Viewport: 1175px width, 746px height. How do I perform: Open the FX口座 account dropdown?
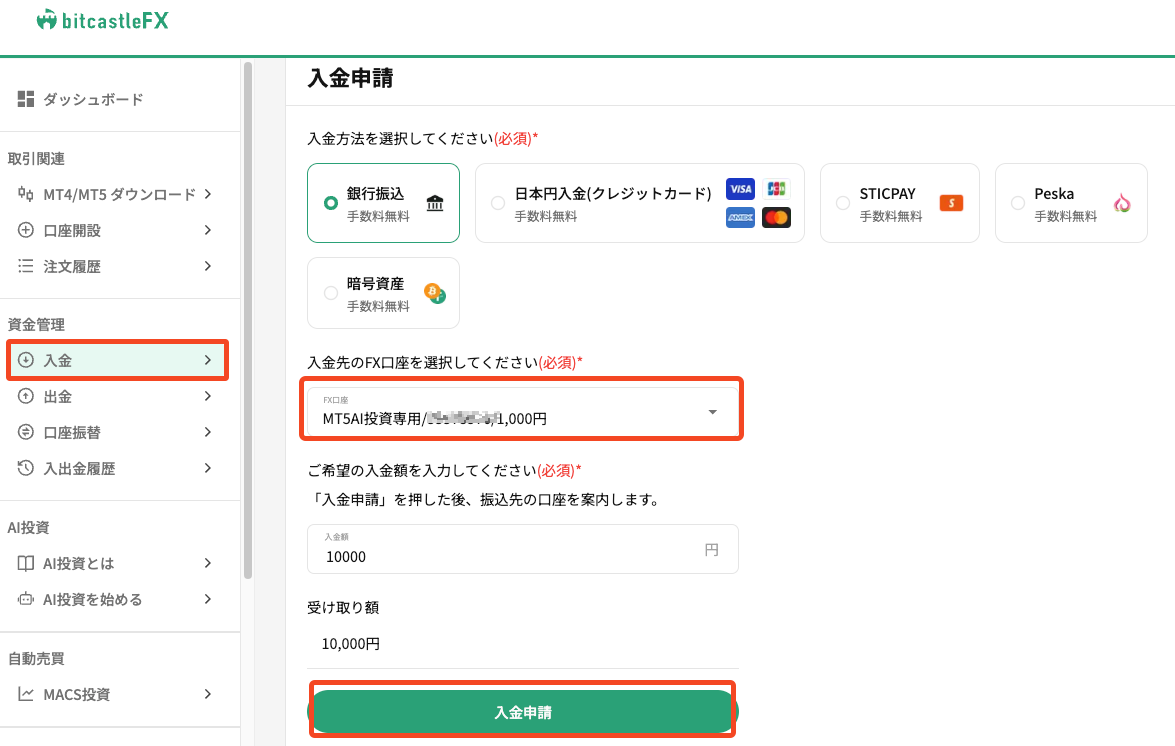522,411
